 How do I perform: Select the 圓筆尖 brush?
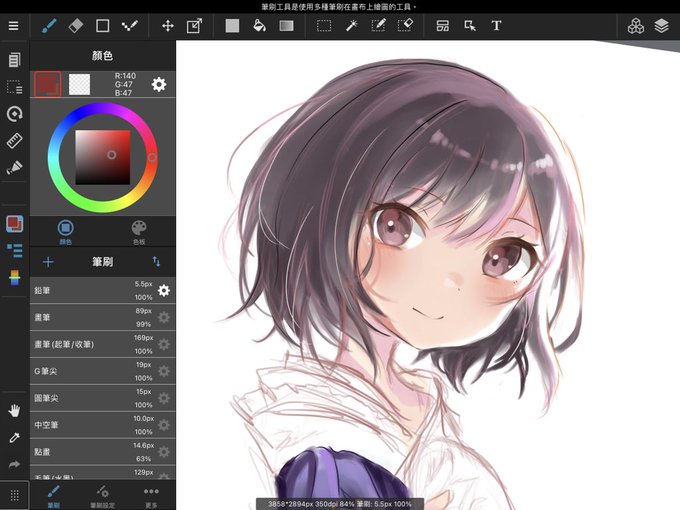[x=103, y=398]
